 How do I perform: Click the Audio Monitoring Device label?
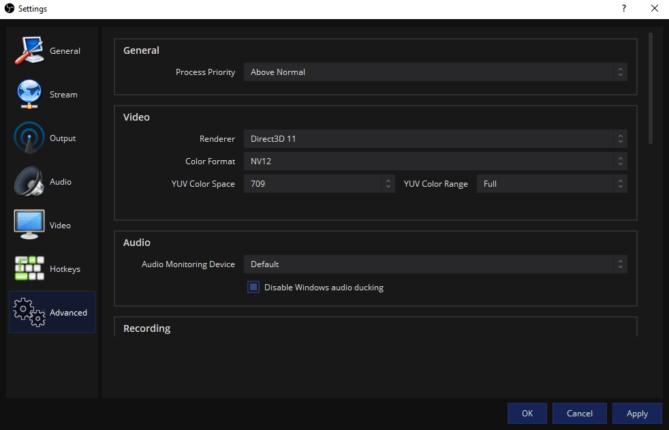point(188,264)
